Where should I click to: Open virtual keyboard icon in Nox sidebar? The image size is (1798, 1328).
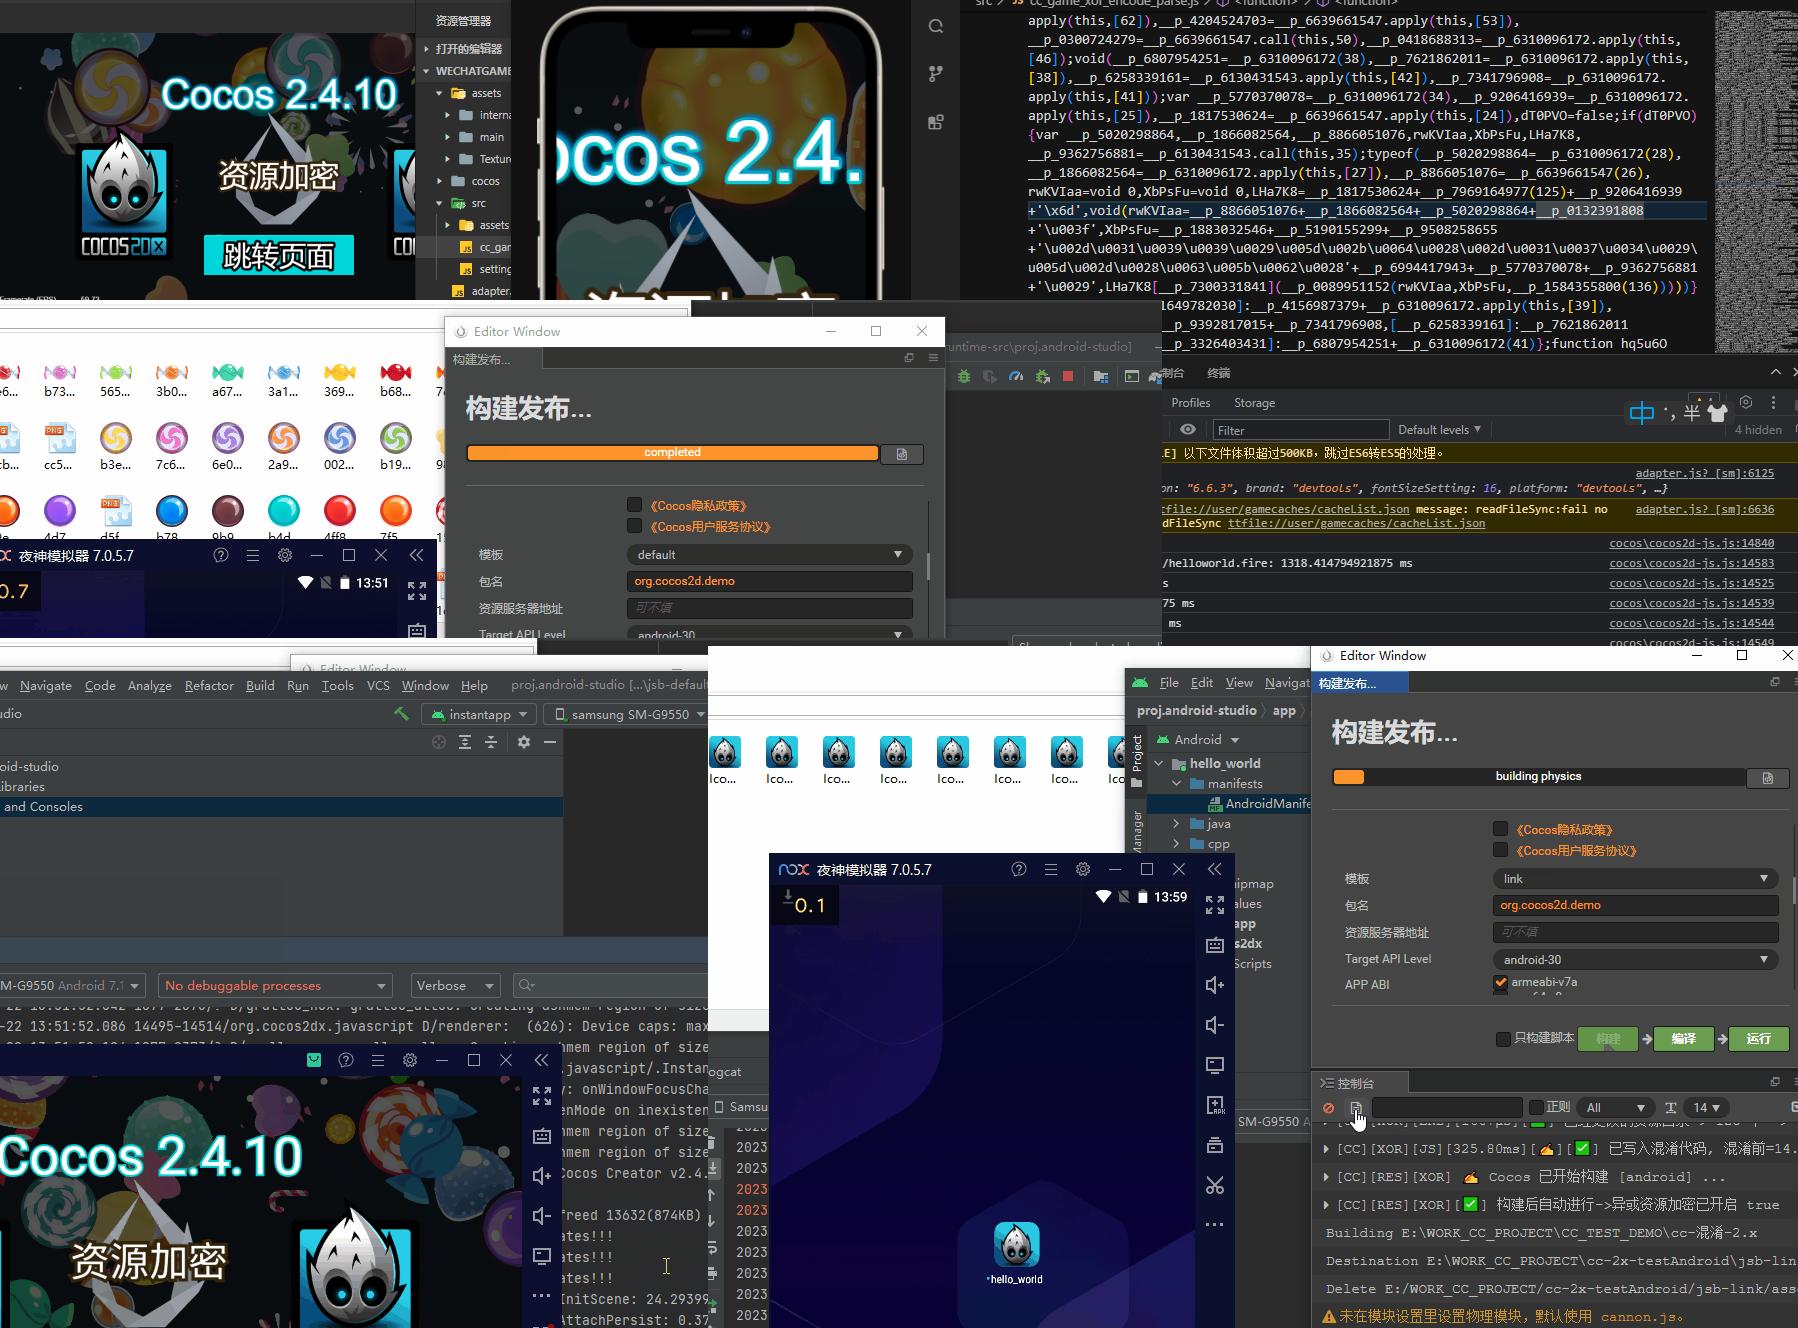tap(1214, 945)
